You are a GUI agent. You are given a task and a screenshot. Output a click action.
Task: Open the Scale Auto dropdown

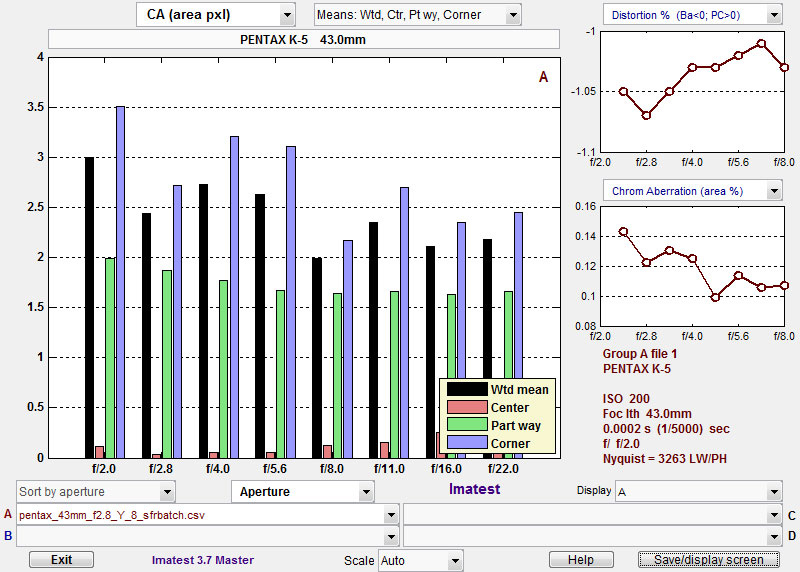pos(421,561)
